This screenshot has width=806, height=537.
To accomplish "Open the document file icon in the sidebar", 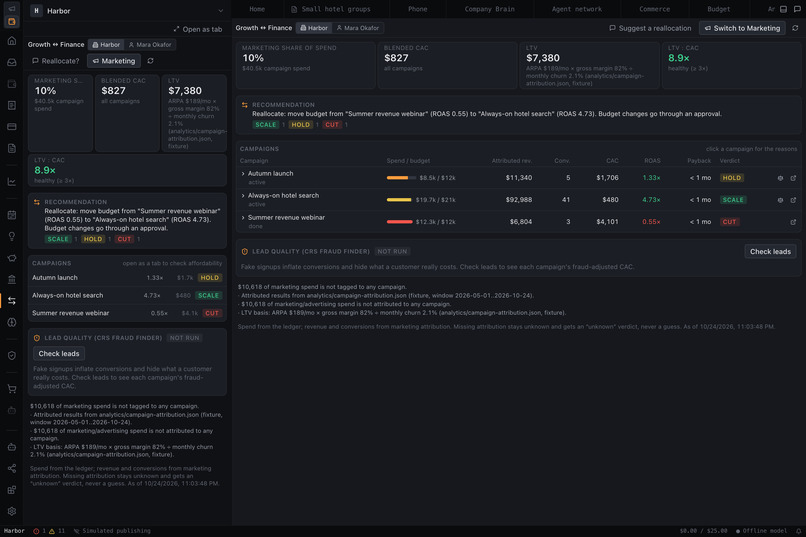I will [11, 148].
